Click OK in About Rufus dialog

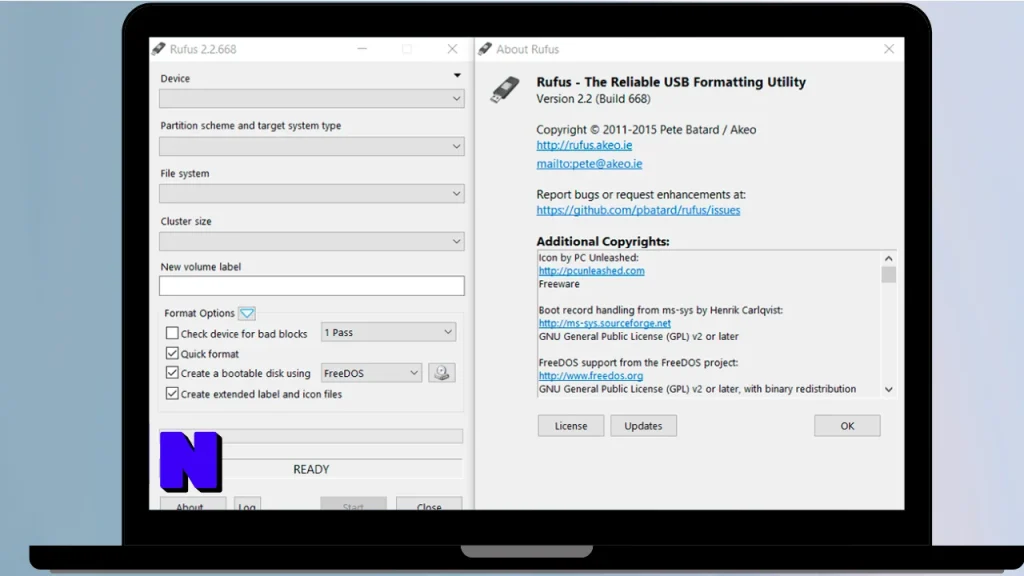point(847,426)
